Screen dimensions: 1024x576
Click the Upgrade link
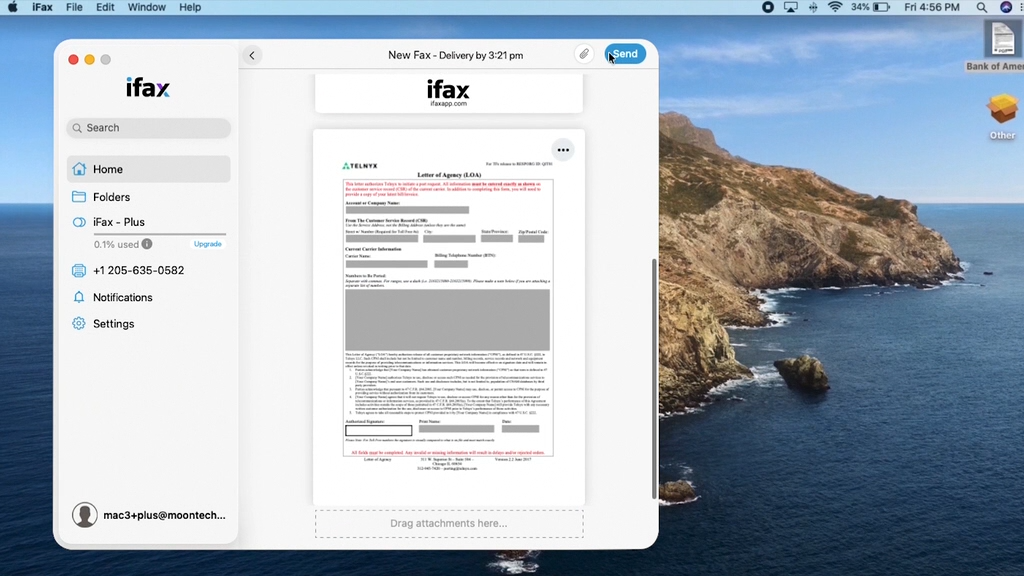pos(208,244)
